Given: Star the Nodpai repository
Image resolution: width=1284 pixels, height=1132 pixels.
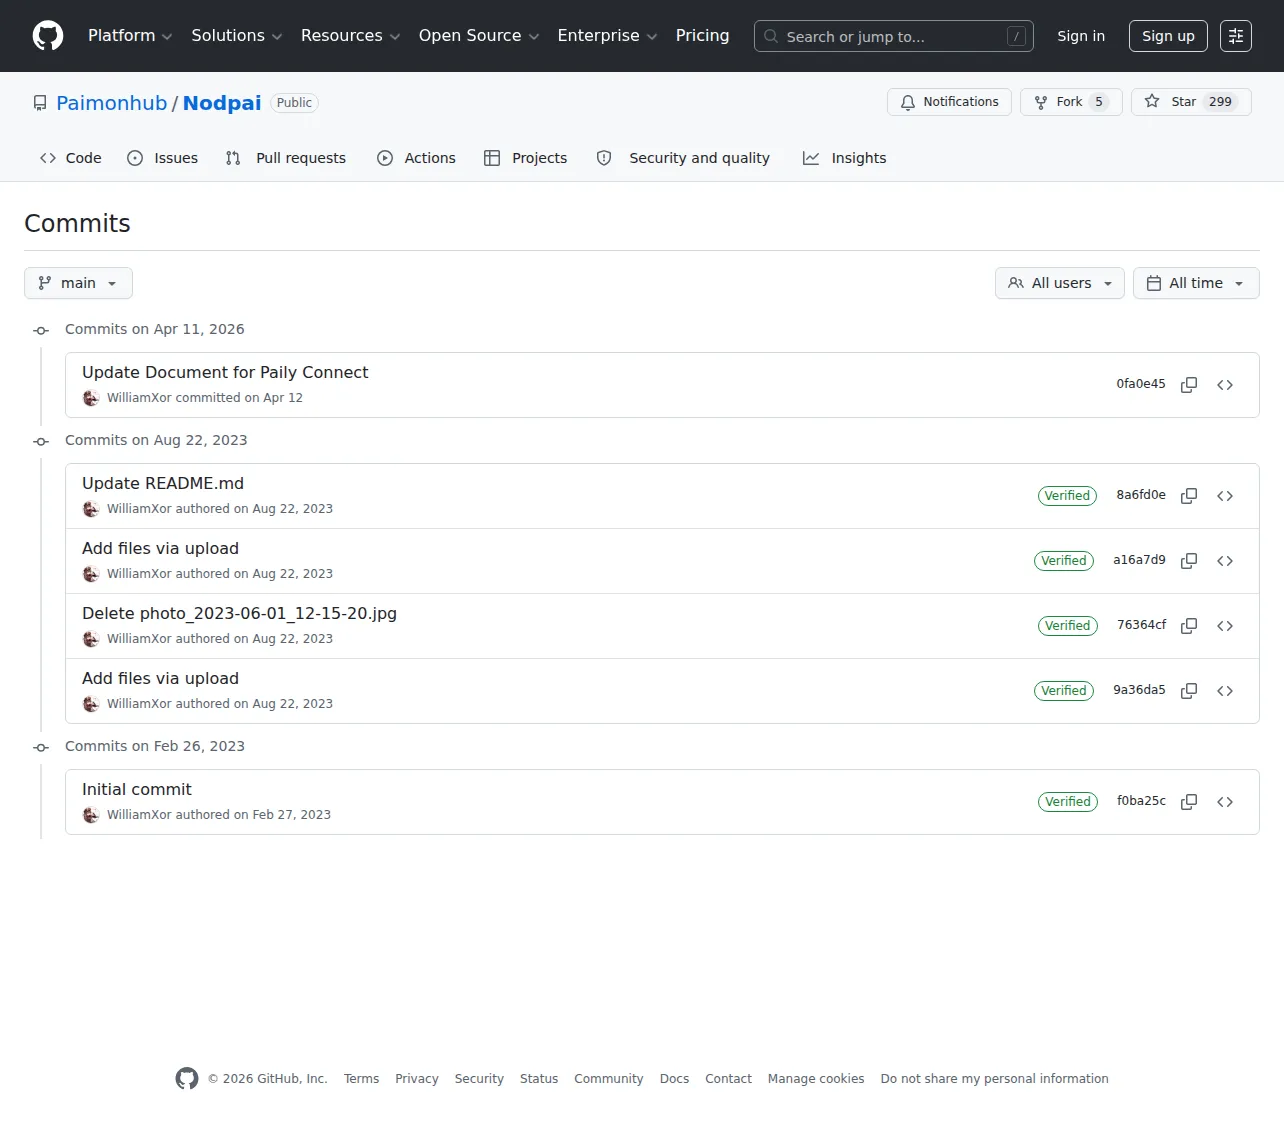Looking at the screenshot, I should [1191, 102].
